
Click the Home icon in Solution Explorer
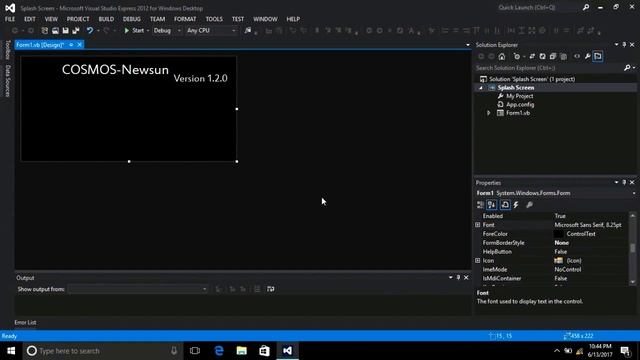(502, 56)
